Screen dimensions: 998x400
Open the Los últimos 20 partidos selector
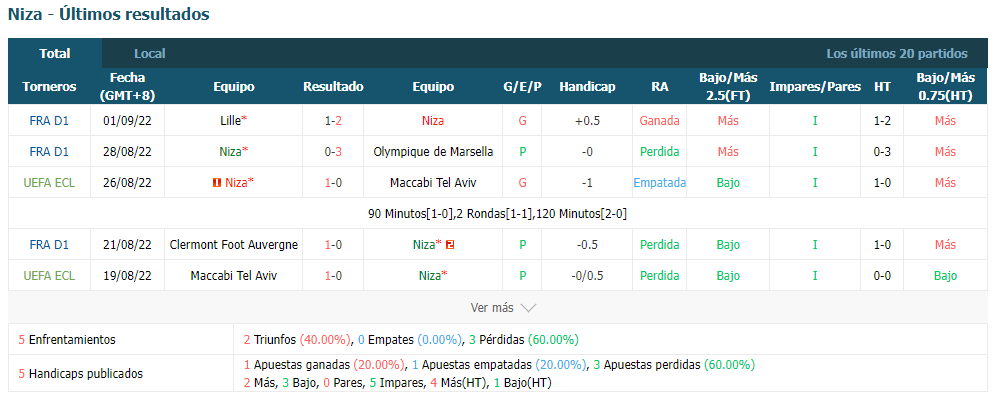coord(897,54)
